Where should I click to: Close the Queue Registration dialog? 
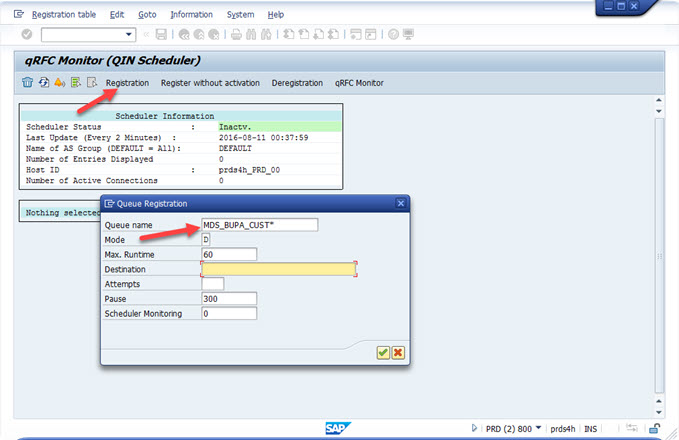(x=401, y=203)
